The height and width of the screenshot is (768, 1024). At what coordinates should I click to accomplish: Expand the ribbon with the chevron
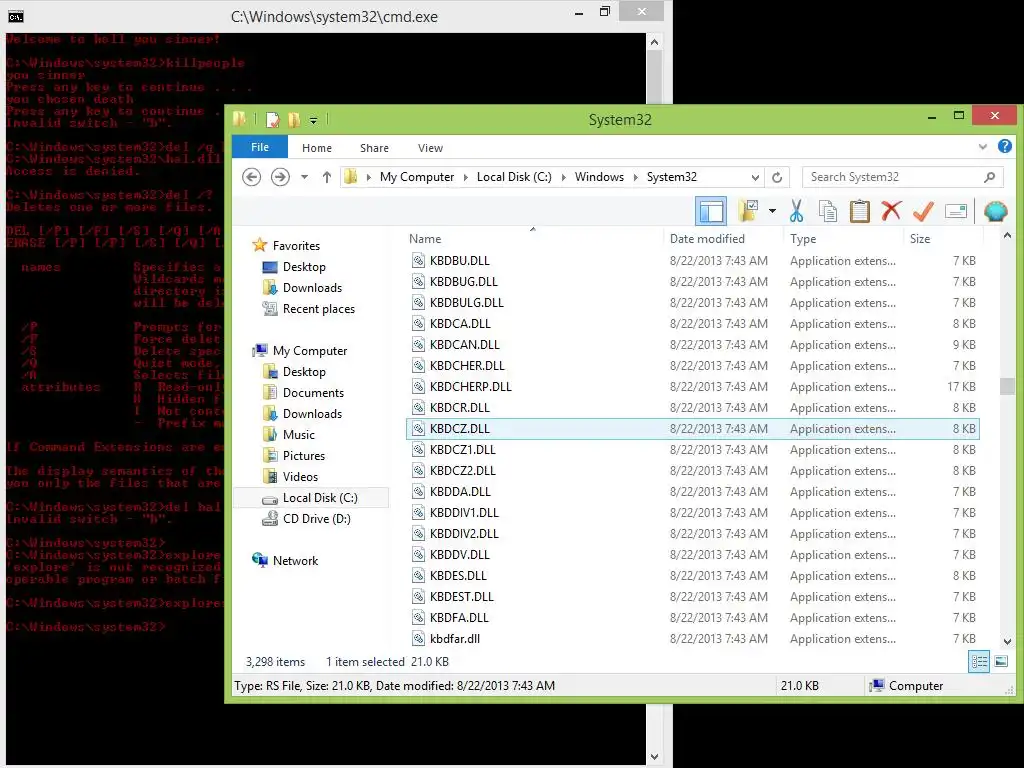(982, 147)
